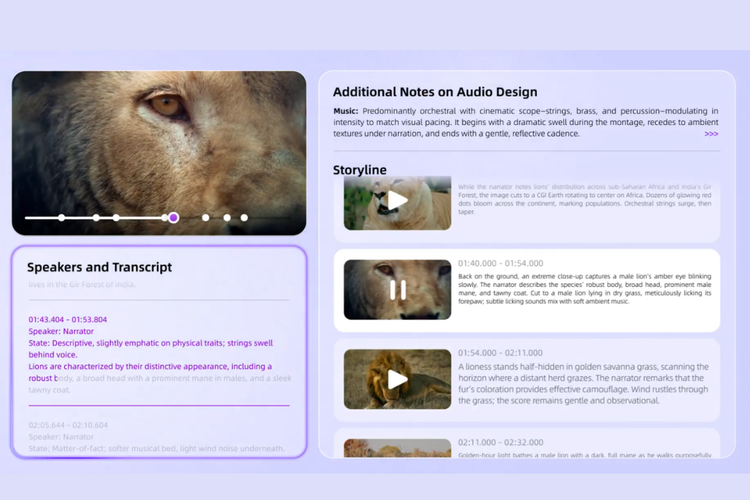Click the "Additional Notes on Audio Design" heading

click(435, 92)
